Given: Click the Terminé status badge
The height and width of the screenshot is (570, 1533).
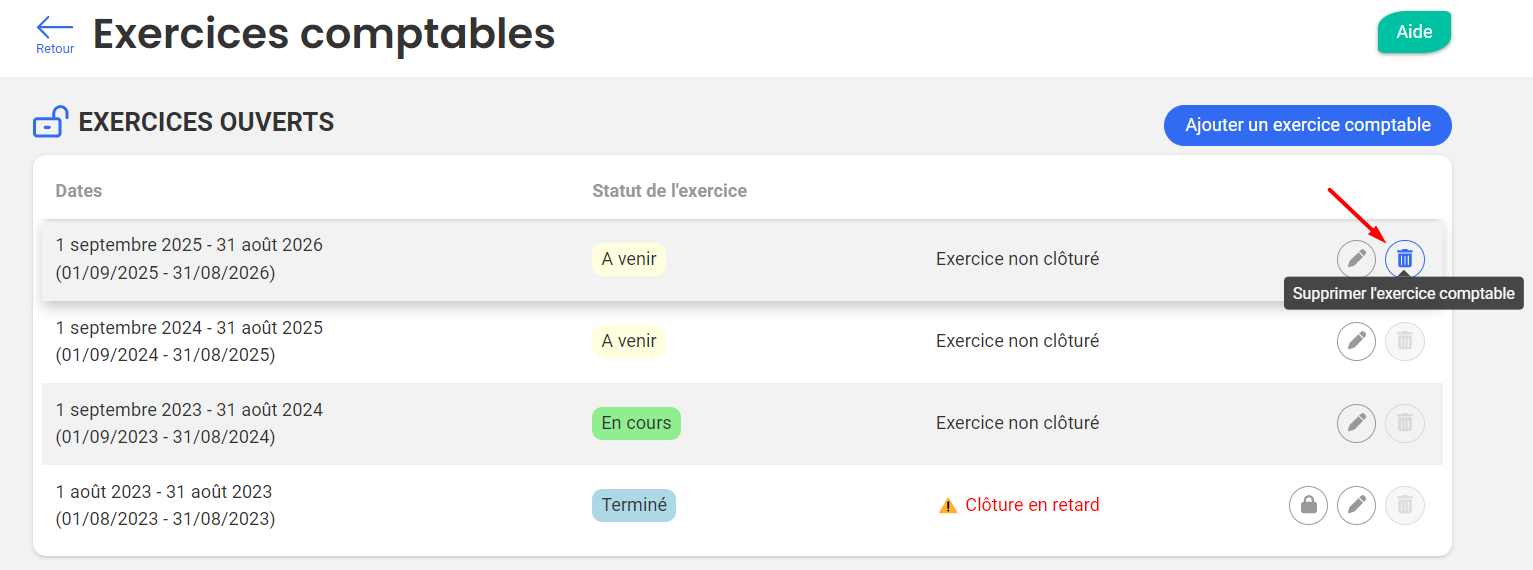Looking at the screenshot, I should point(633,505).
